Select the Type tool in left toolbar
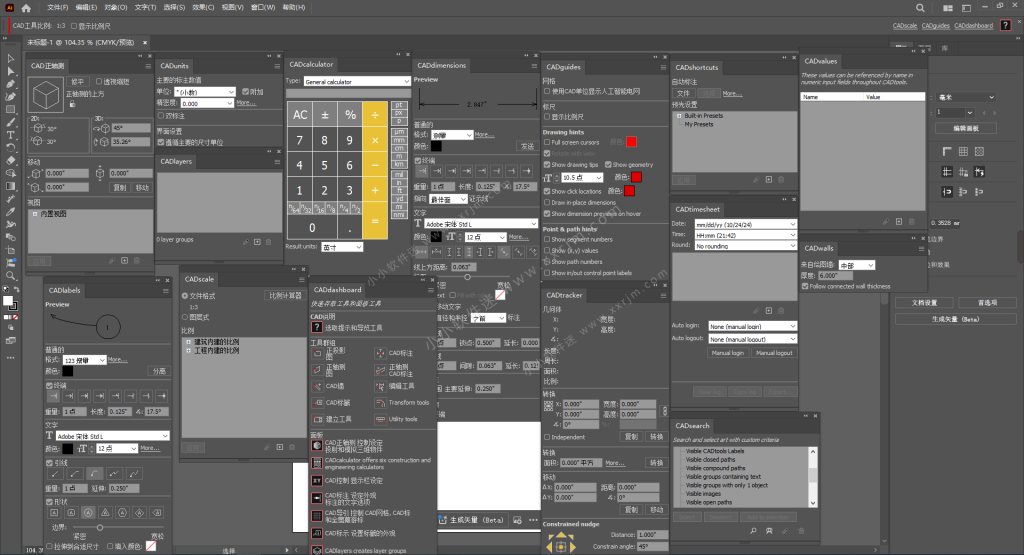 [10, 135]
